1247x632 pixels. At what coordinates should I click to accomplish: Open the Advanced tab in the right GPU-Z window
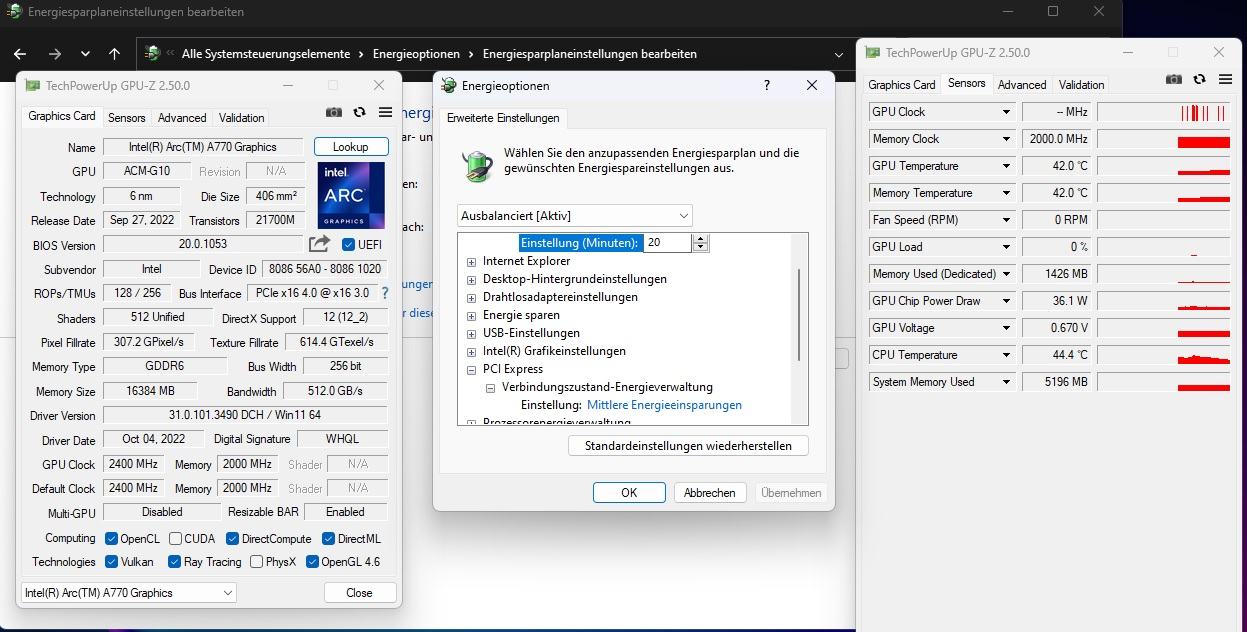[1022, 85]
